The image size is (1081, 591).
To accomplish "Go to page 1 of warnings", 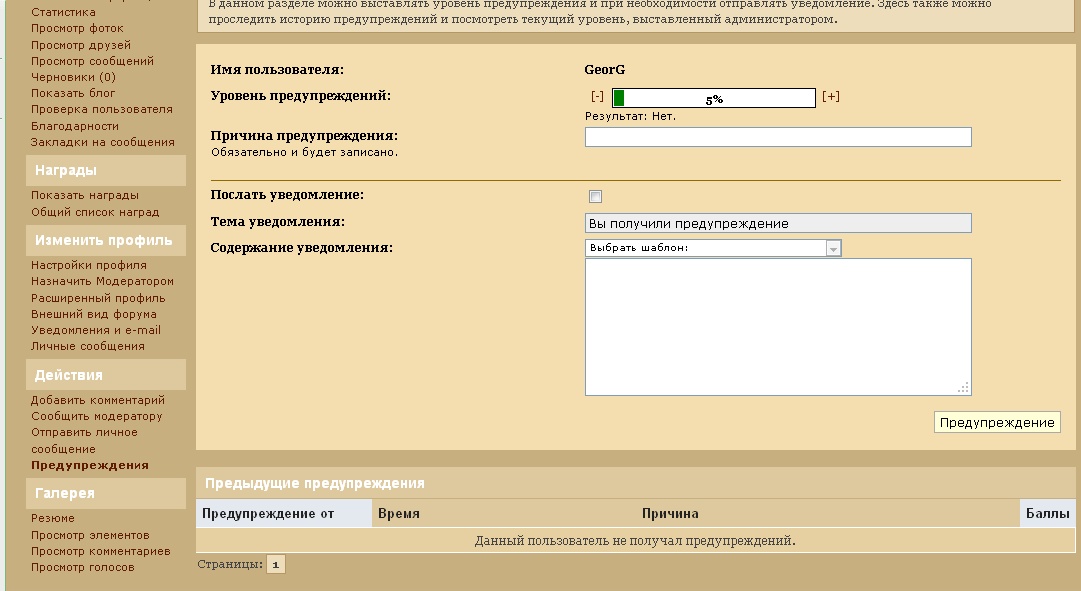I will pos(275,565).
